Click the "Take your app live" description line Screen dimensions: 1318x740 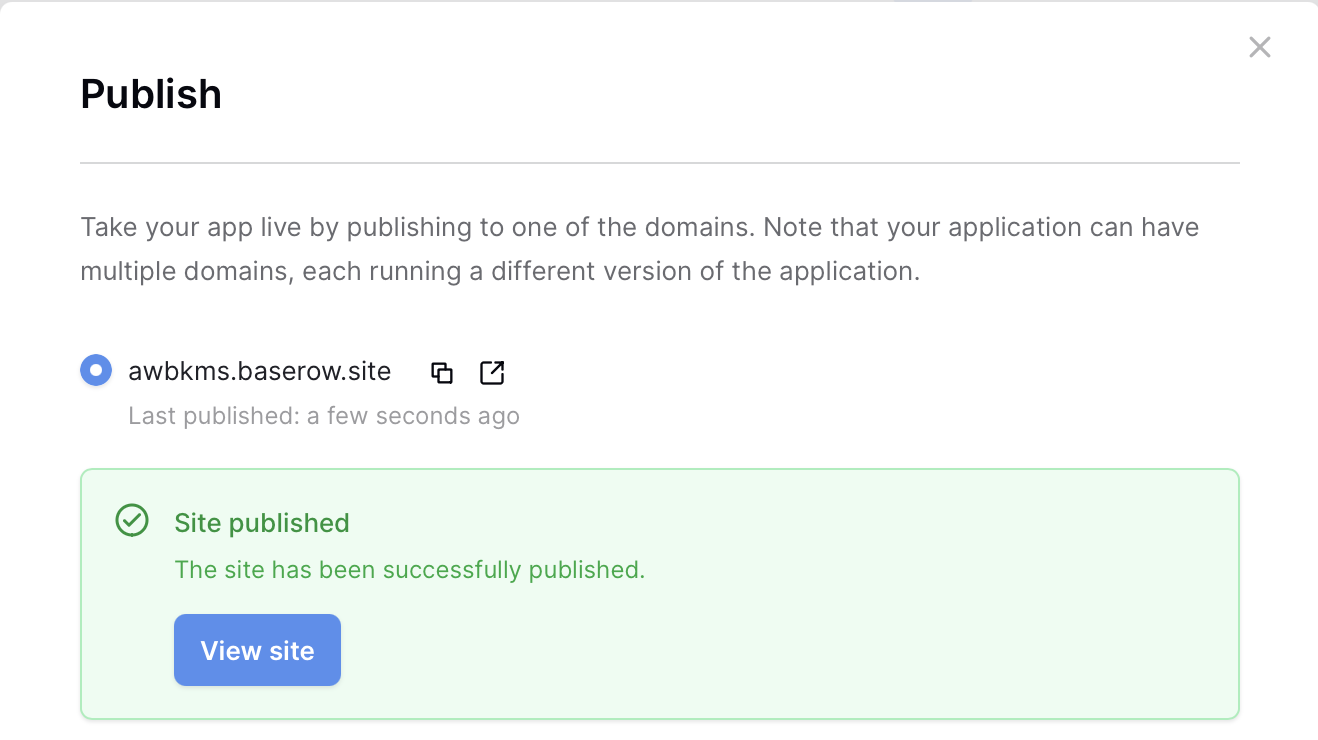(x=639, y=227)
